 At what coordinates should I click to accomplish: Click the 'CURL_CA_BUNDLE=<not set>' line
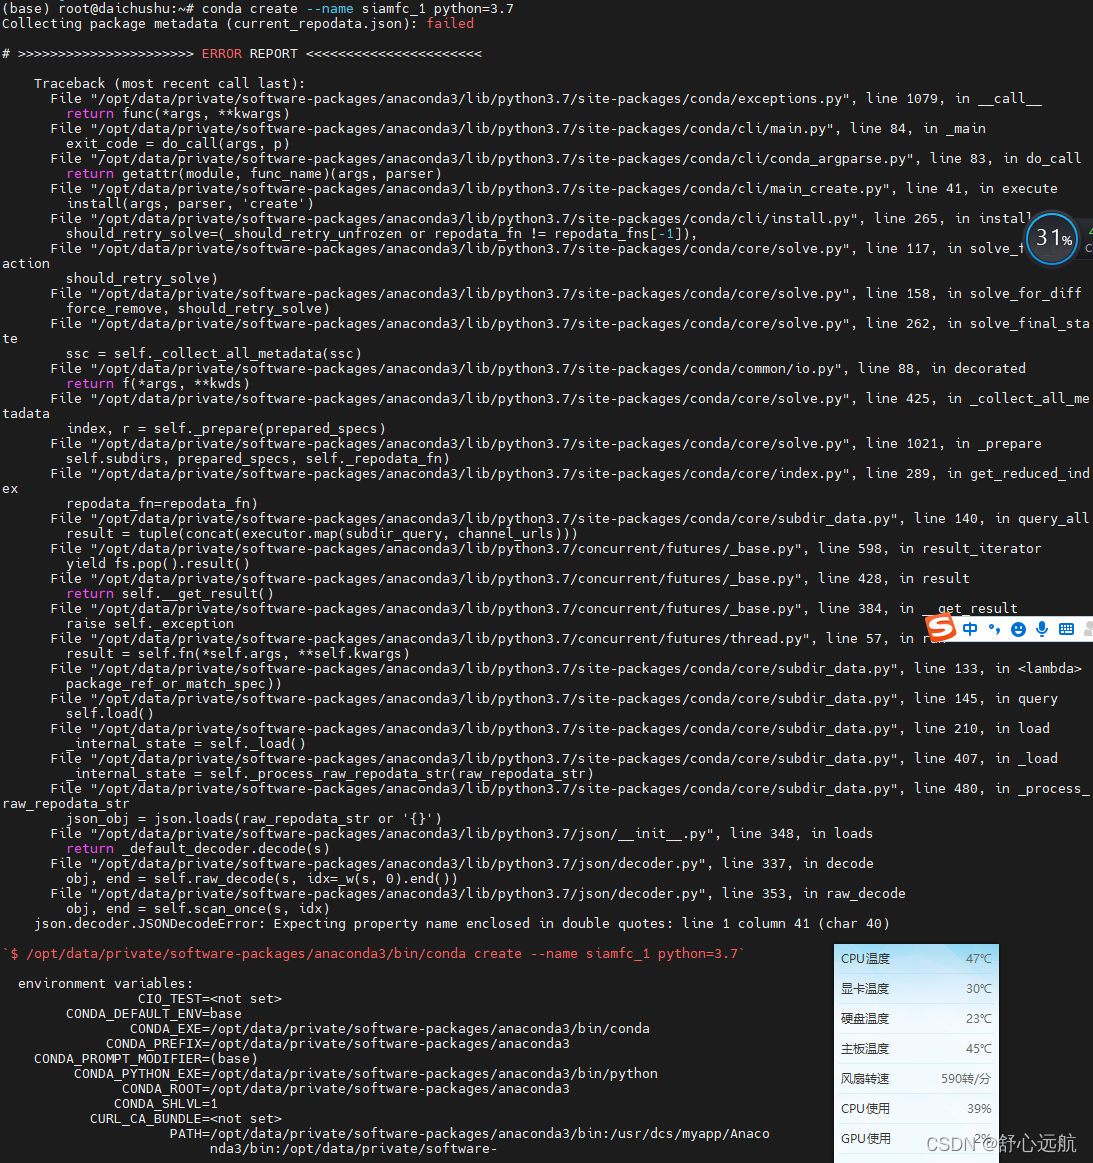[x=185, y=1118]
